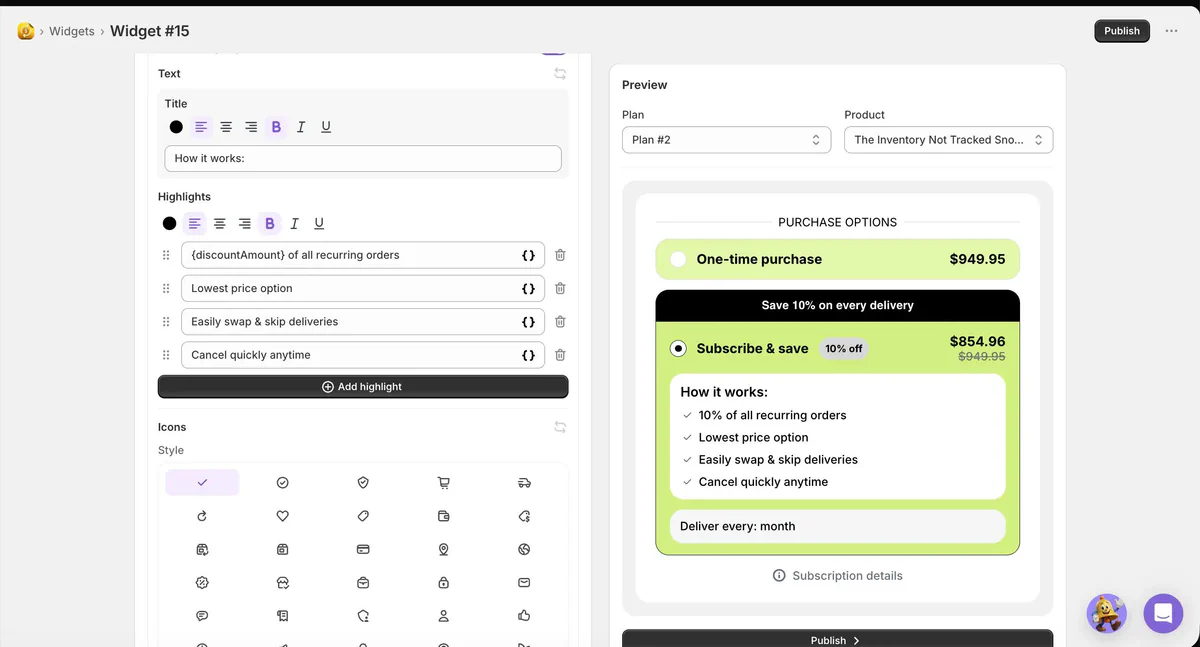This screenshot has height=647, width=1200.
Task: Select the Subscribe & save radio option
Action: pos(678,348)
